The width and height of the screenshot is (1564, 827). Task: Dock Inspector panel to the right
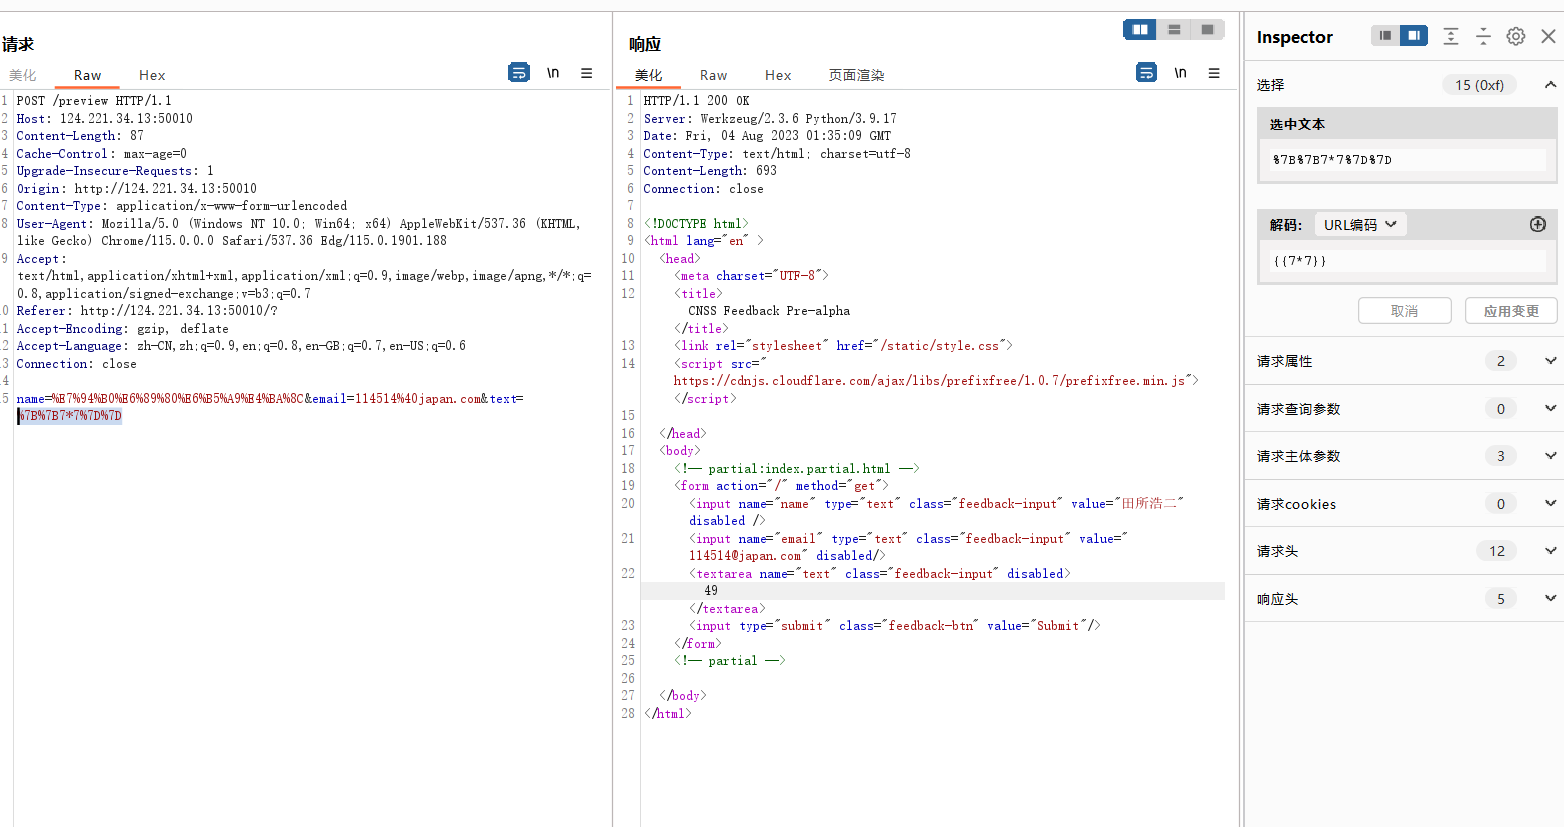coord(1414,36)
